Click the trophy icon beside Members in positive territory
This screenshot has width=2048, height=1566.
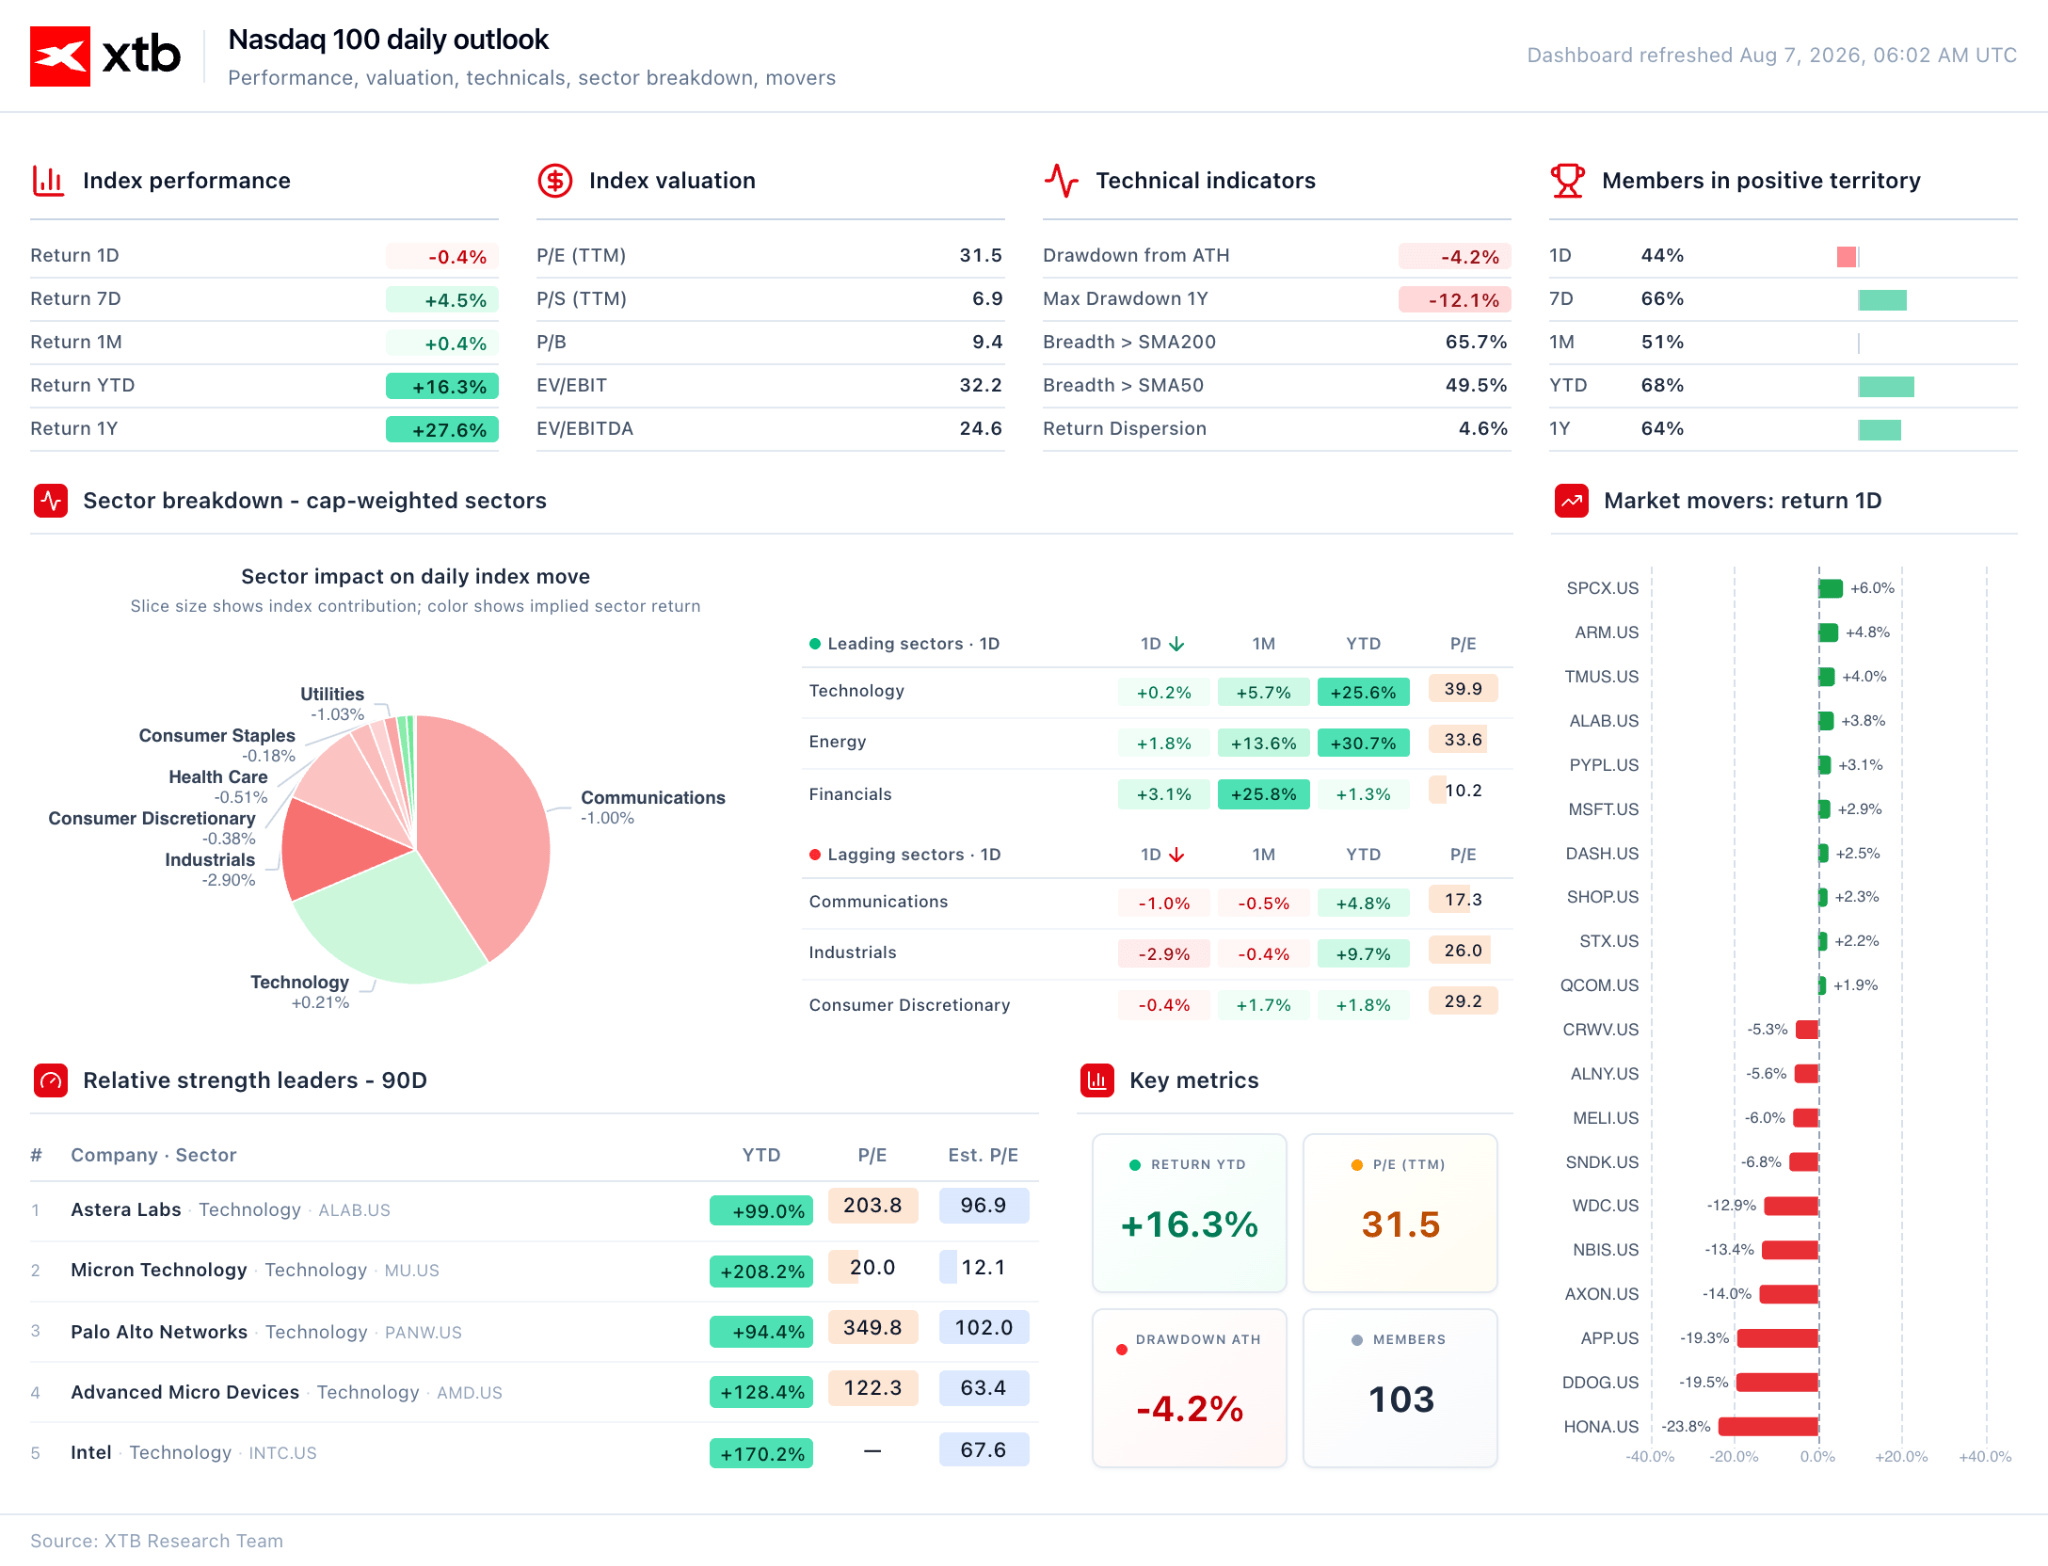click(1567, 181)
